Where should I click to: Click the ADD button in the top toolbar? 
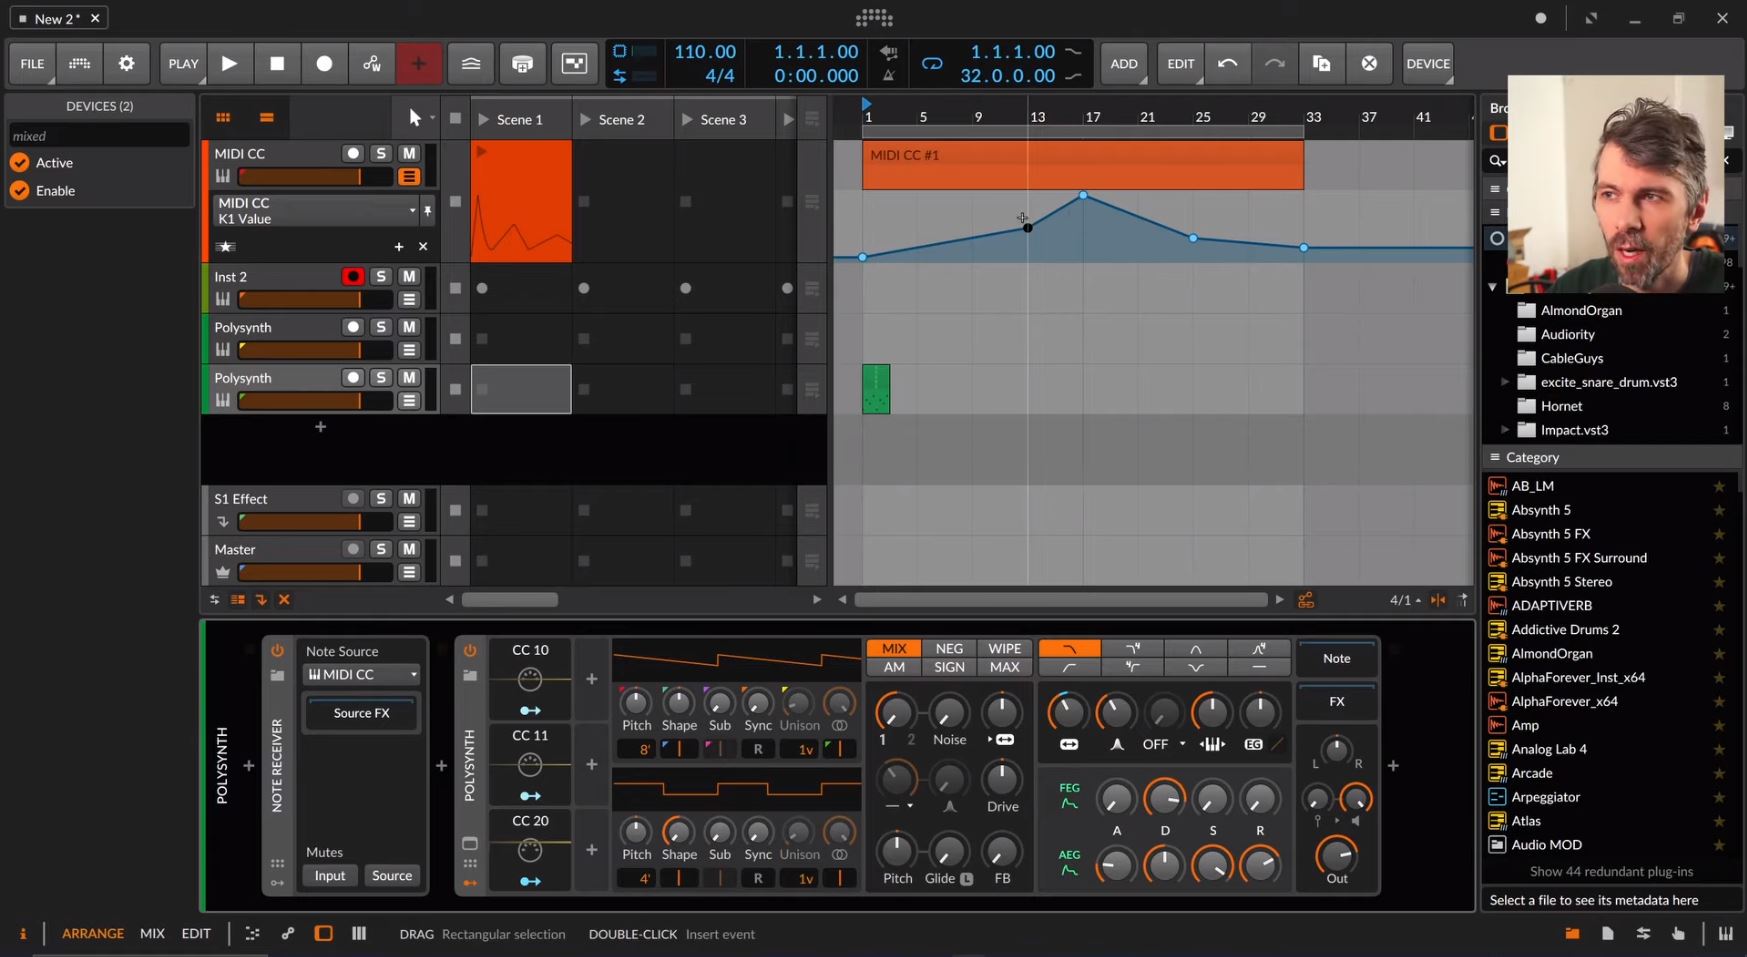point(1123,63)
